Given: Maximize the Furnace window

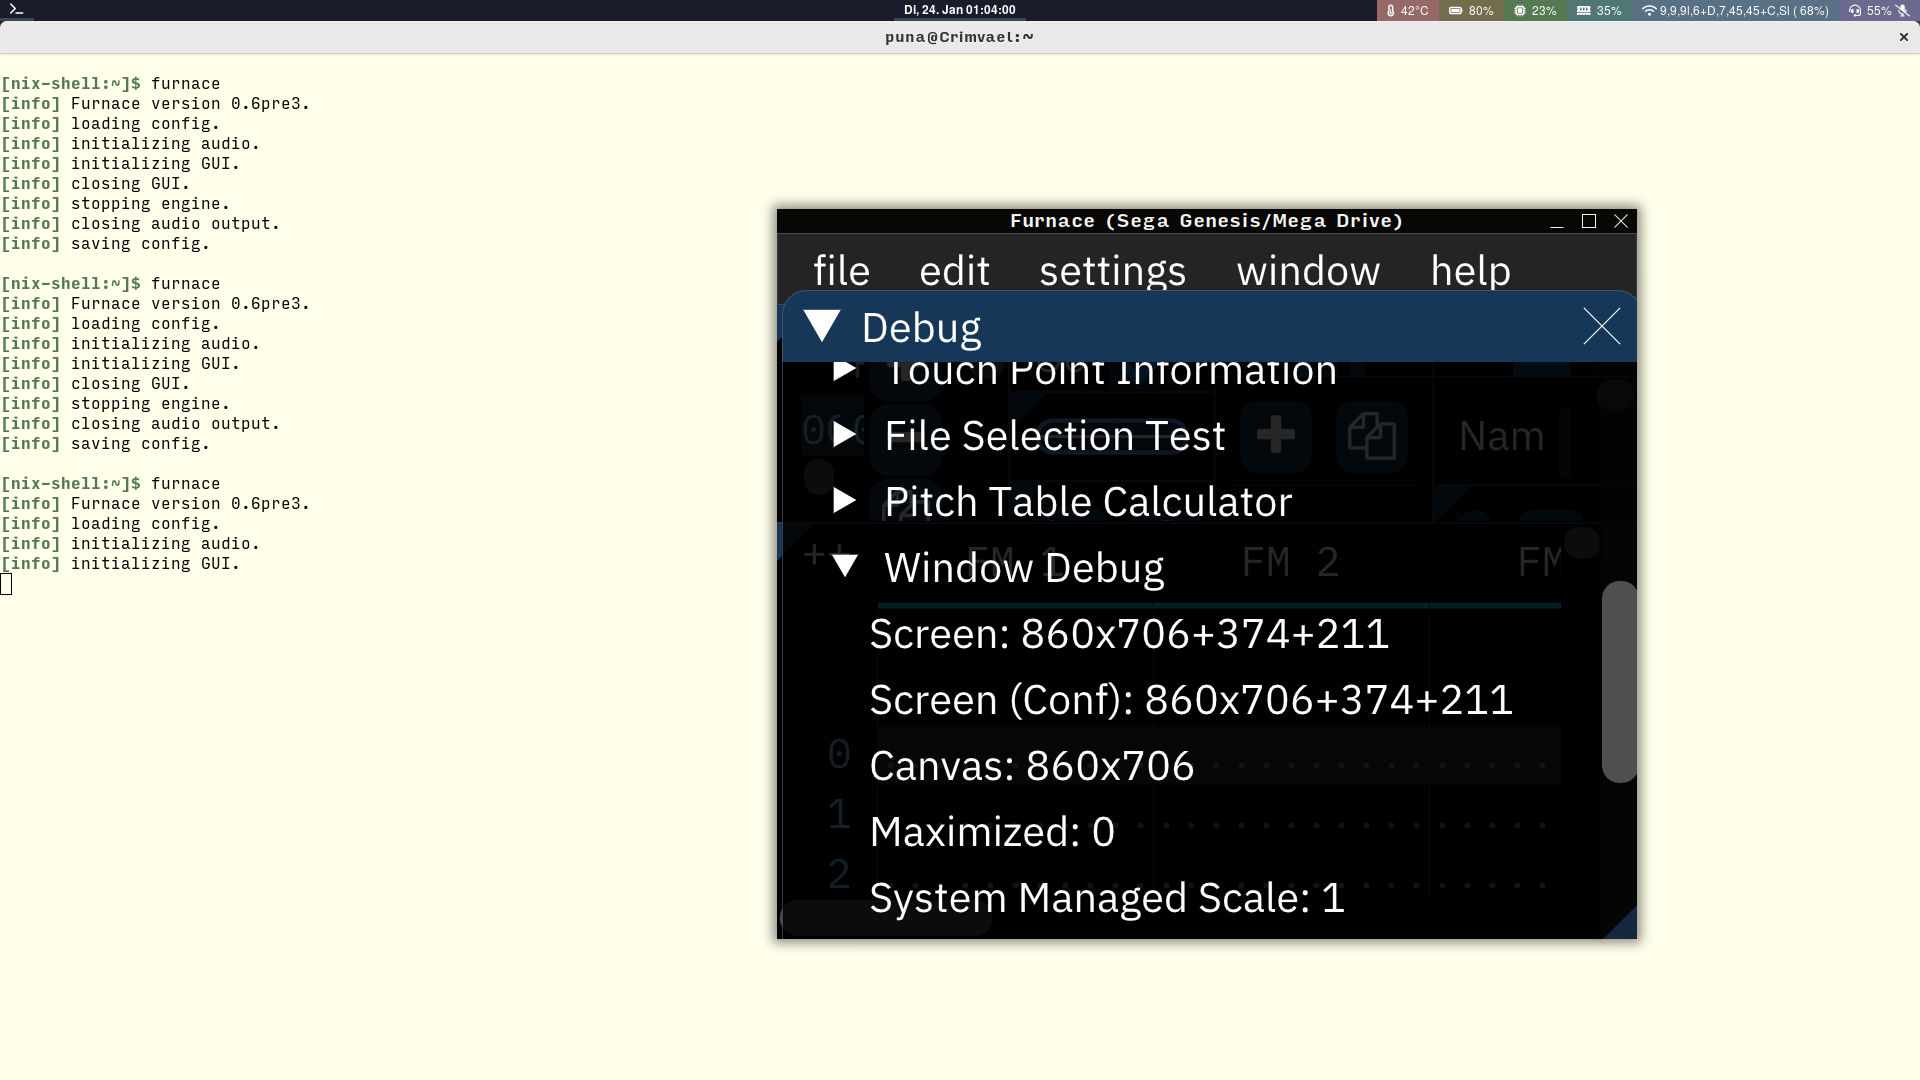Looking at the screenshot, I should coord(1589,221).
